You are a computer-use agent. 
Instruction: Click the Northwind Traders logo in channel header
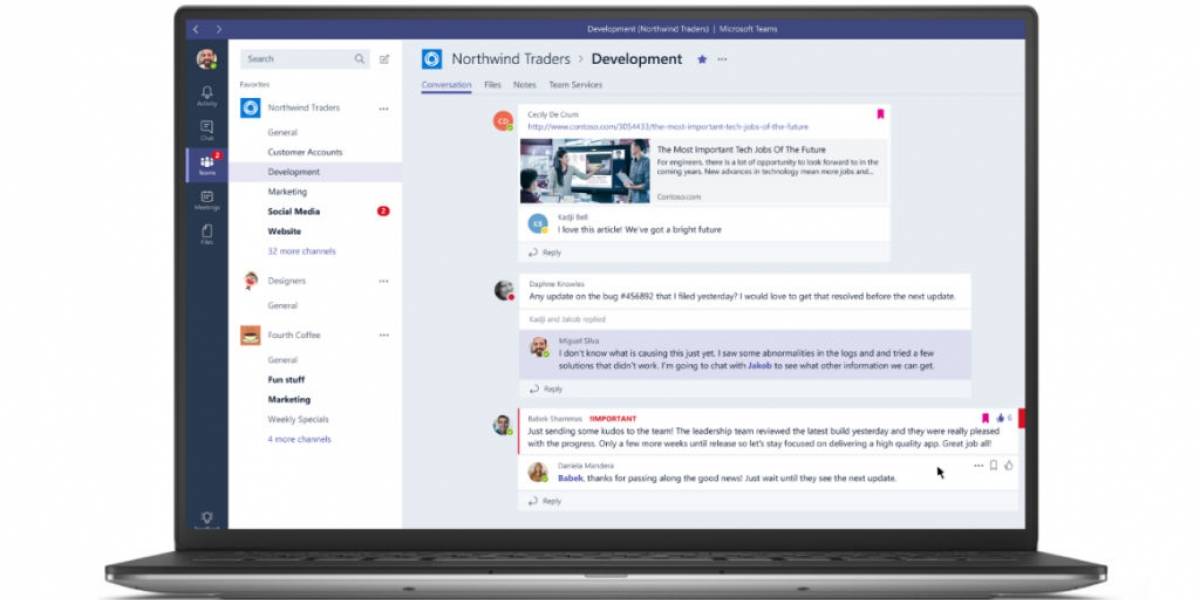[431, 59]
